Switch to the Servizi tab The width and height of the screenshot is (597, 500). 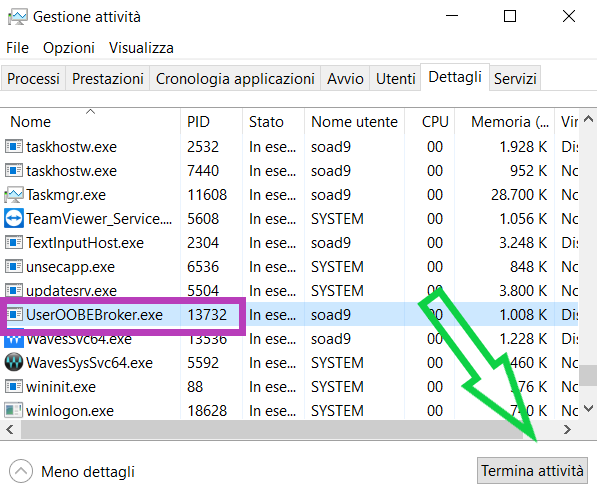click(515, 79)
